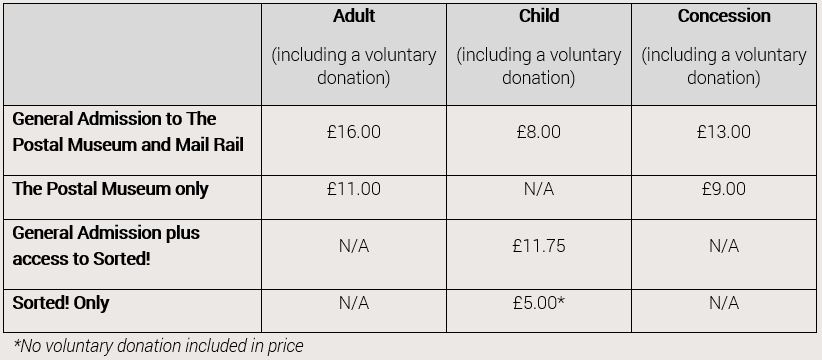The height and width of the screenshot is (360, 822).
Task: Click the £16.00 adult general admission price
Action: 354,132
